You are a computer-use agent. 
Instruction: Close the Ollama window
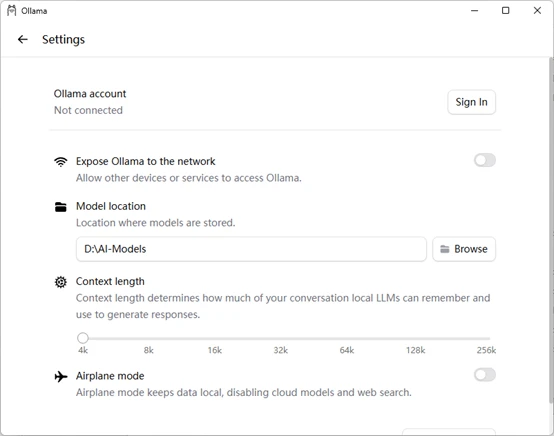[x=537, y=11]
